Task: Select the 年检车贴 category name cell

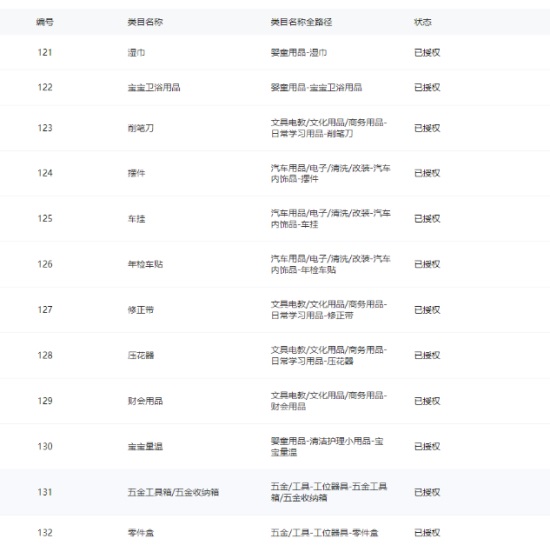Action: click(145, 264)
